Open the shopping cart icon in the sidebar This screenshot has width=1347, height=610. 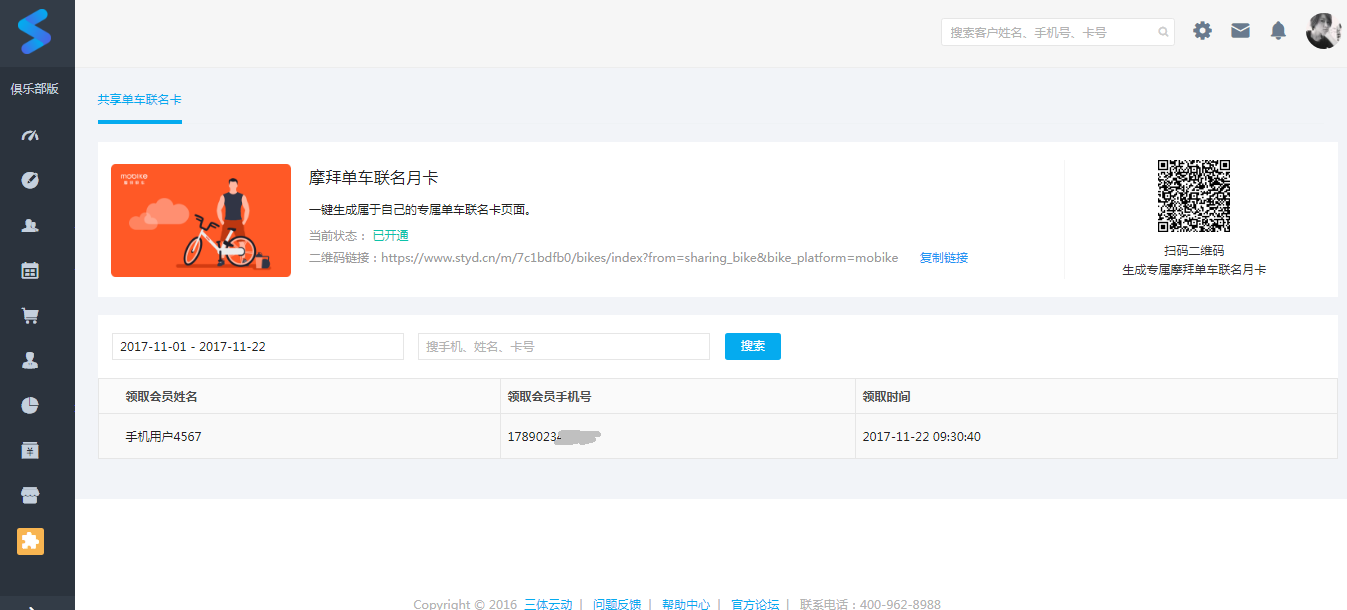30,315
